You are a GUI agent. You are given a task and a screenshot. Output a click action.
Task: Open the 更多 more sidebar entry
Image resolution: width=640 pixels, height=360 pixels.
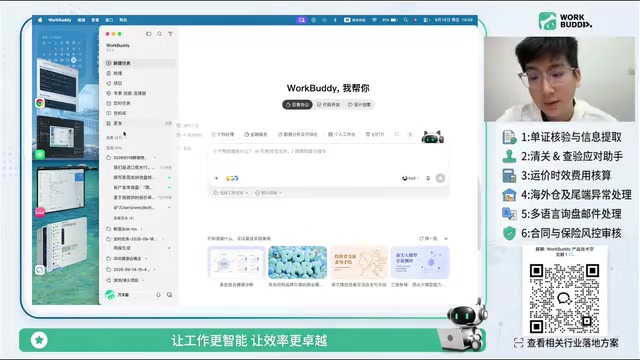pyautogui.click(x=139, y=123)
